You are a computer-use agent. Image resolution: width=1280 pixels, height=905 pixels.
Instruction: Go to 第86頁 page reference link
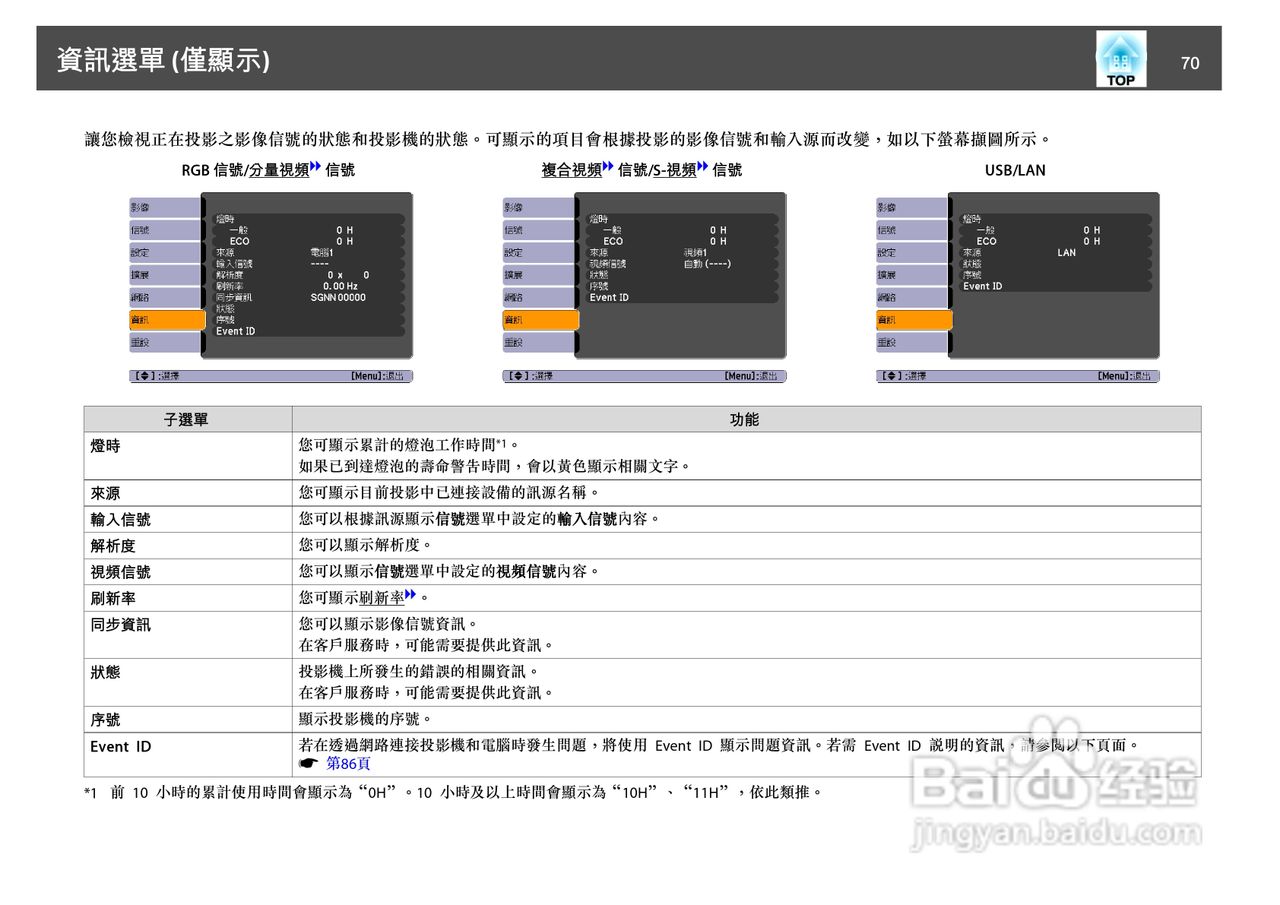(x=349, y=763)
